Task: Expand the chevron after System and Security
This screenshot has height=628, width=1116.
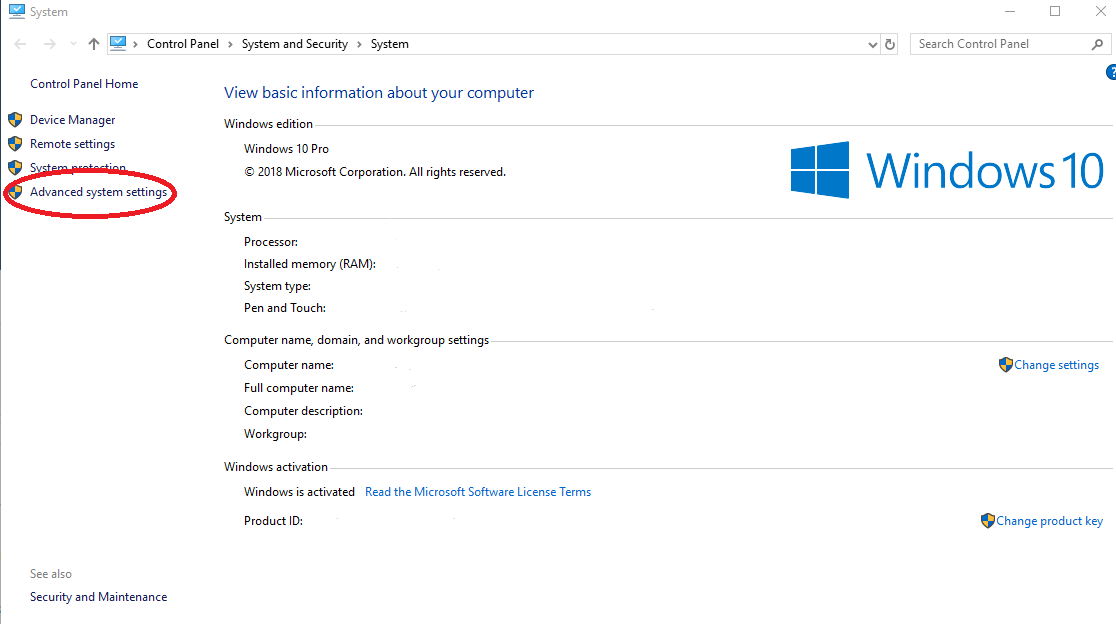Action: click(359, 44)
